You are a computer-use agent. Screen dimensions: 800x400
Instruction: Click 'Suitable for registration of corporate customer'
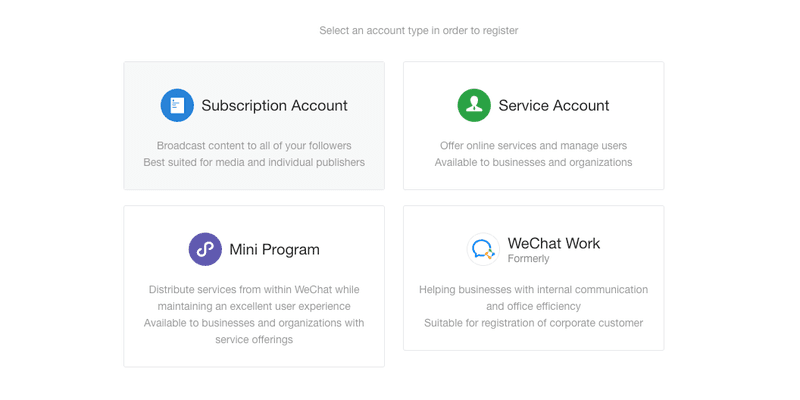[x=533, y=323]
